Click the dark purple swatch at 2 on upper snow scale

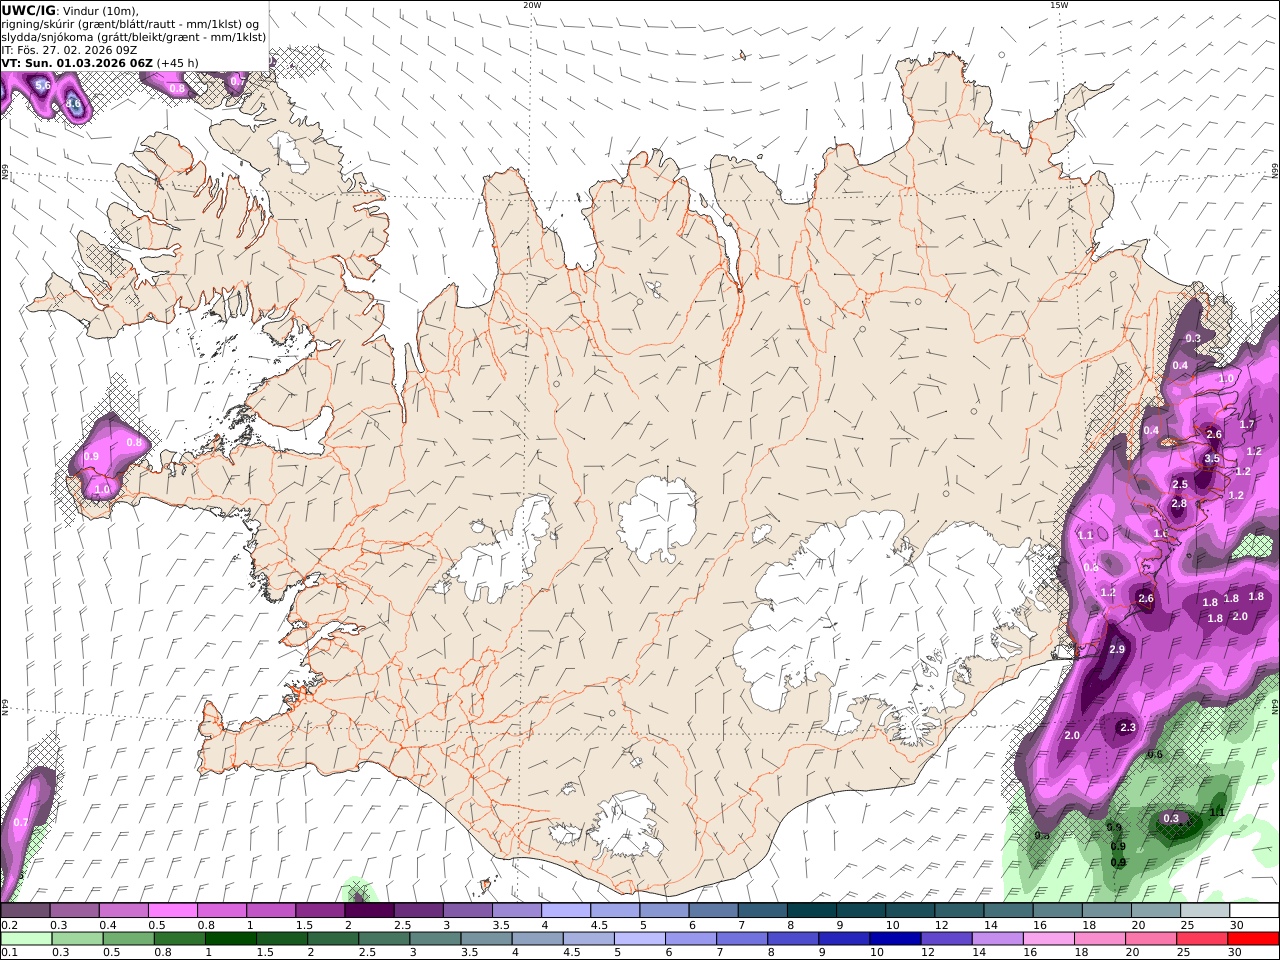point(368,911)
